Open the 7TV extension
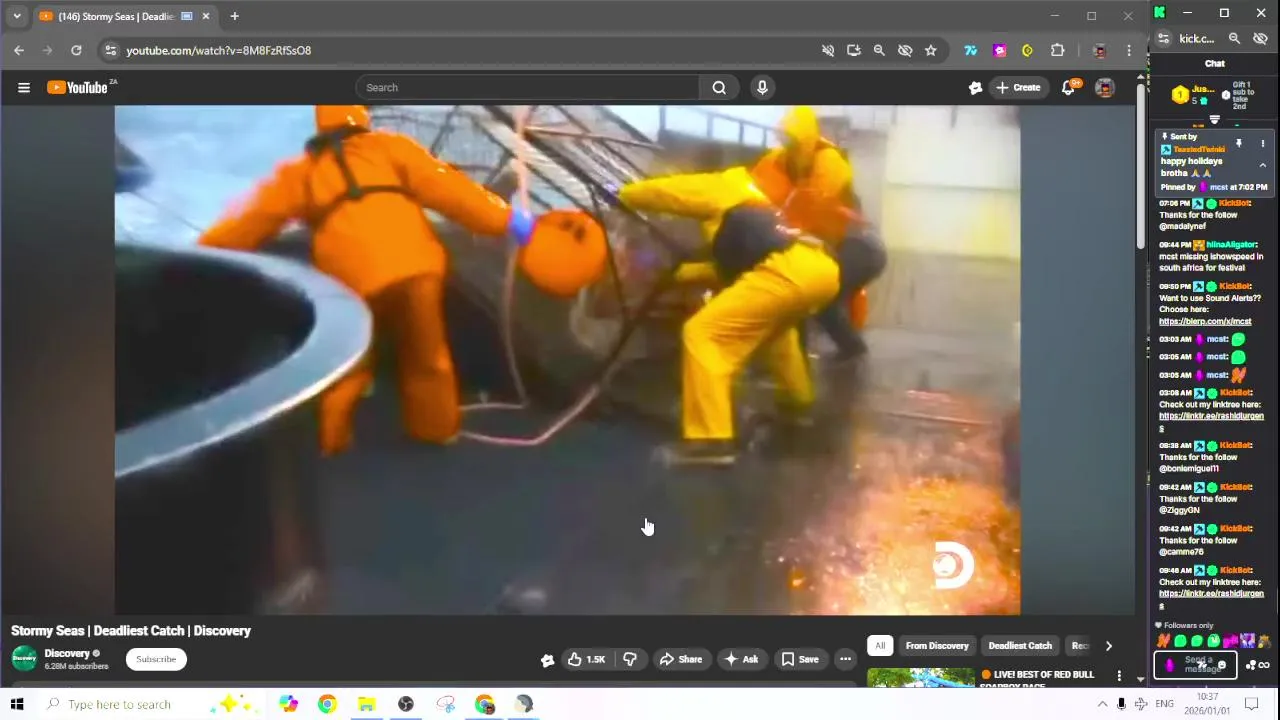The image size is (1280, 720). click(970, 50)
